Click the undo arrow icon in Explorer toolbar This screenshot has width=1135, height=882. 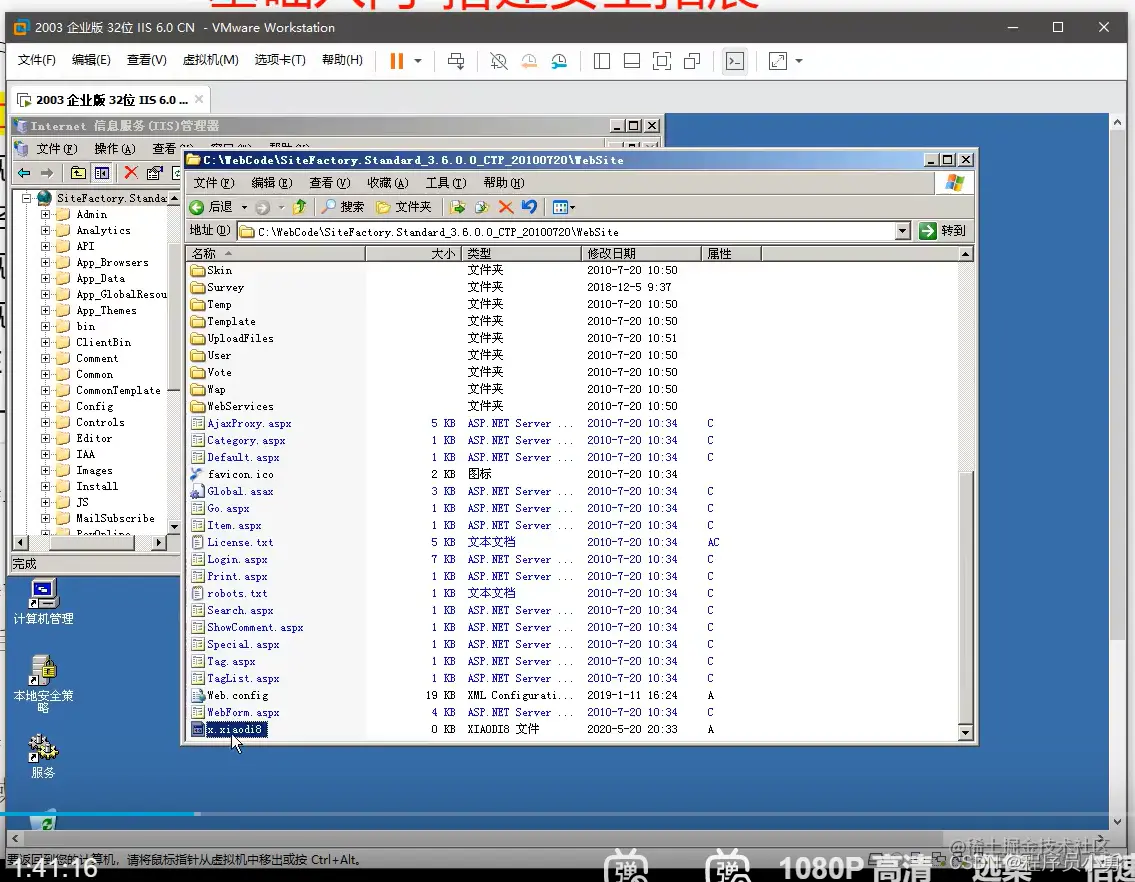tap(529, 207)
